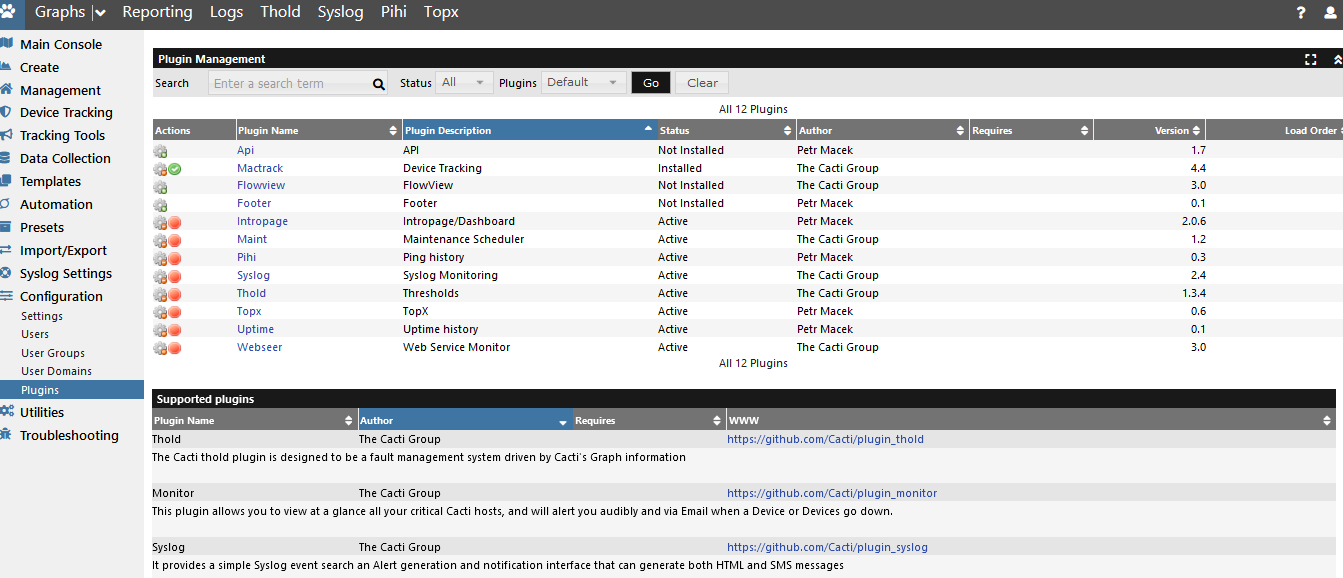
Task: Open the Logs menu item
Action: (226, 13)
